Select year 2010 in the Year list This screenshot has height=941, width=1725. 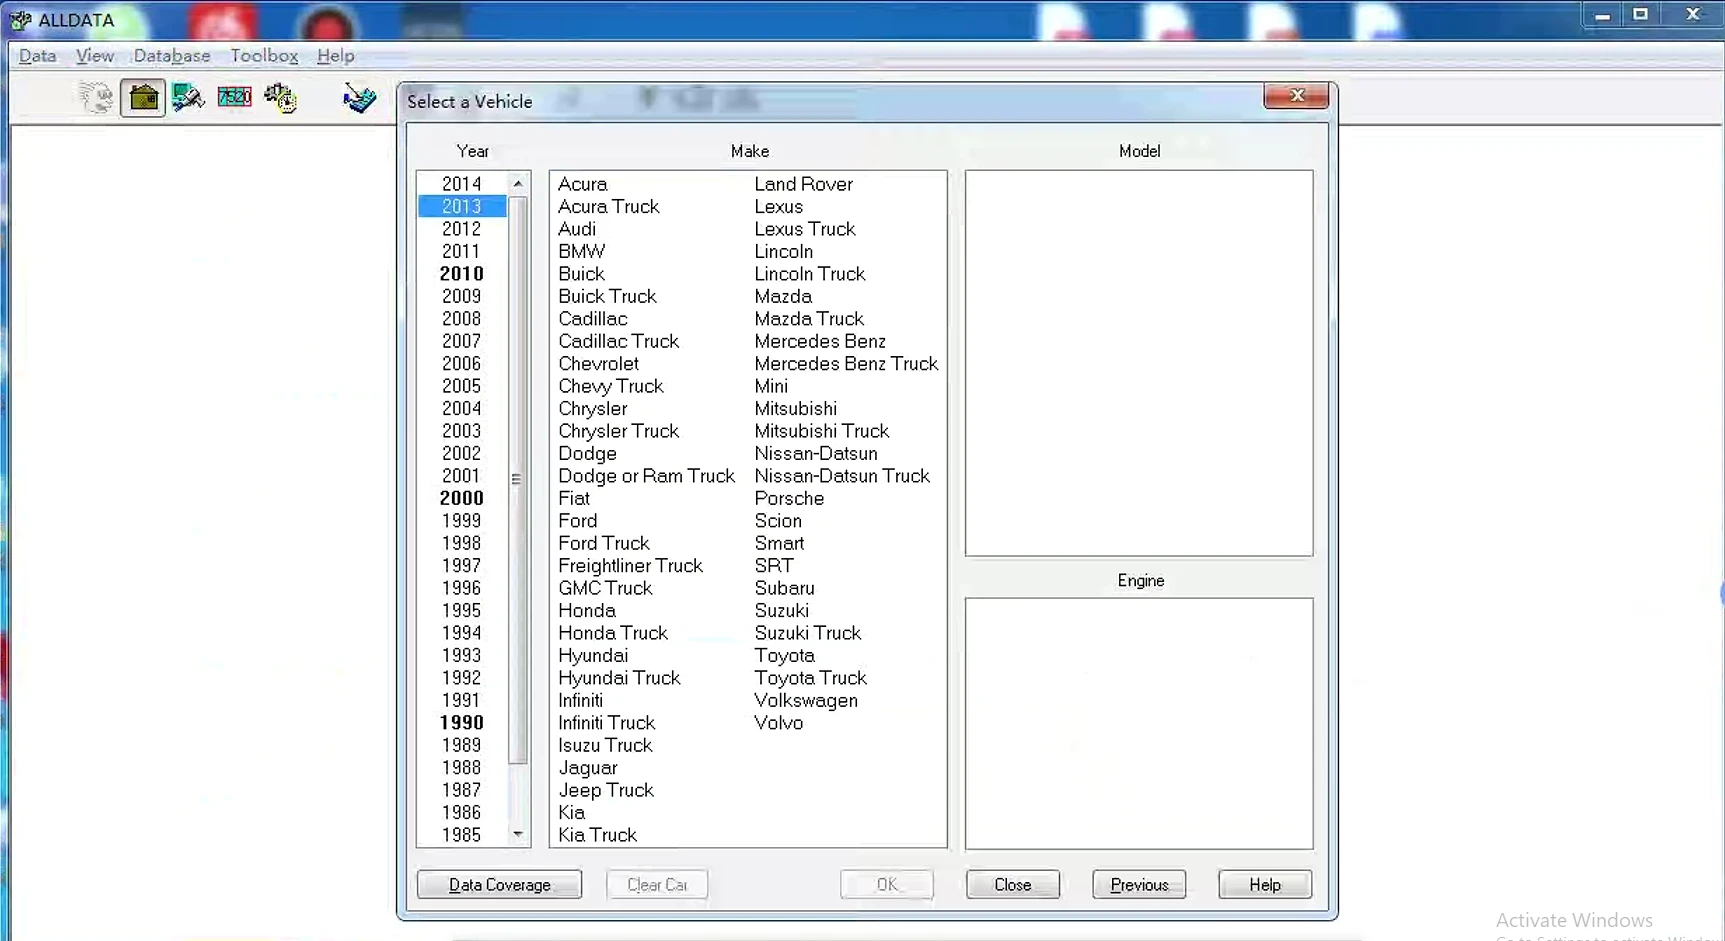[x=461, y=274]
